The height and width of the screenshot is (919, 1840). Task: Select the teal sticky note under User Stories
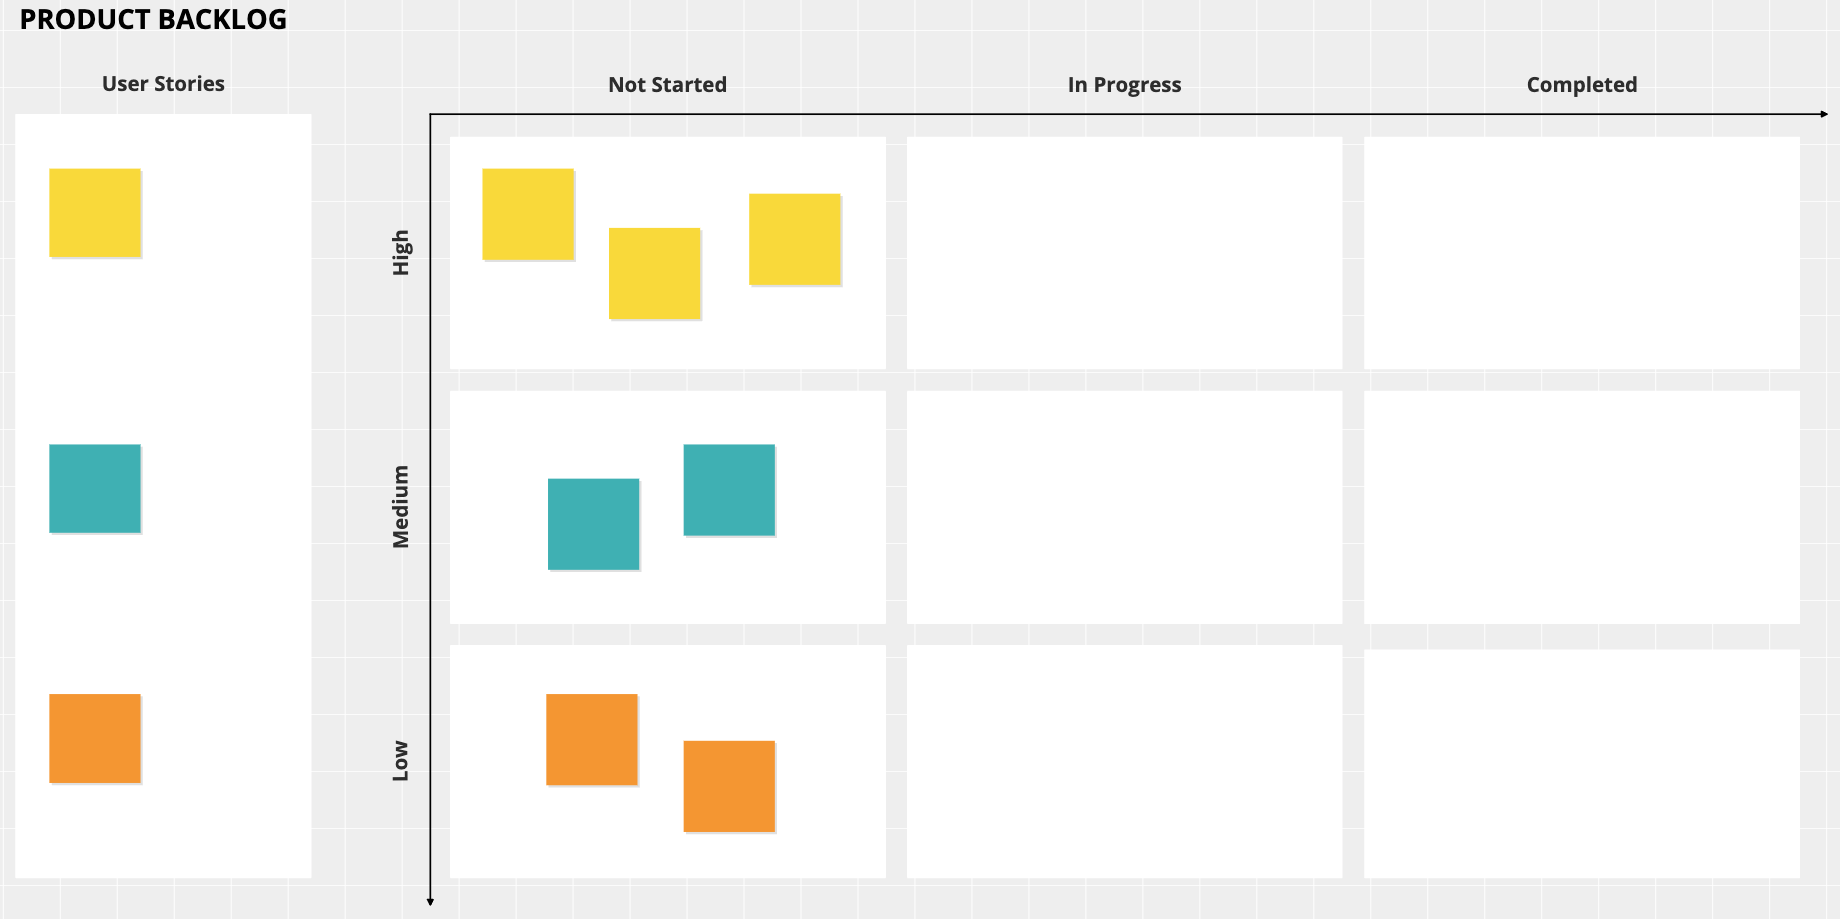pos(95,488)
